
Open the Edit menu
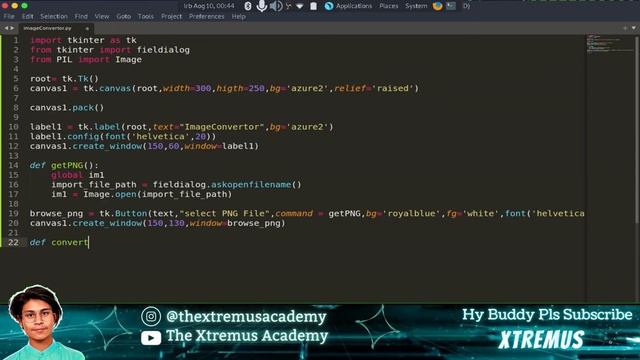pos(27,16)
